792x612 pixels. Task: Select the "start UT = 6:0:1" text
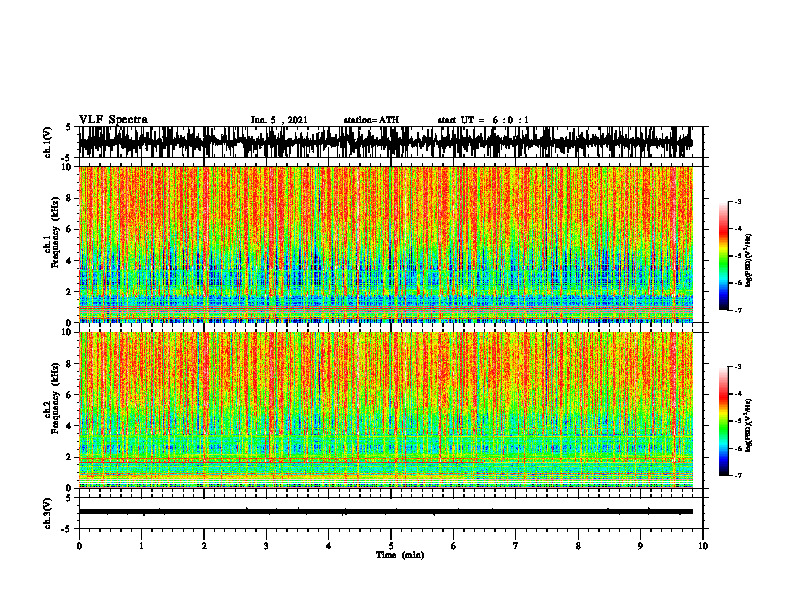[483, 120]
